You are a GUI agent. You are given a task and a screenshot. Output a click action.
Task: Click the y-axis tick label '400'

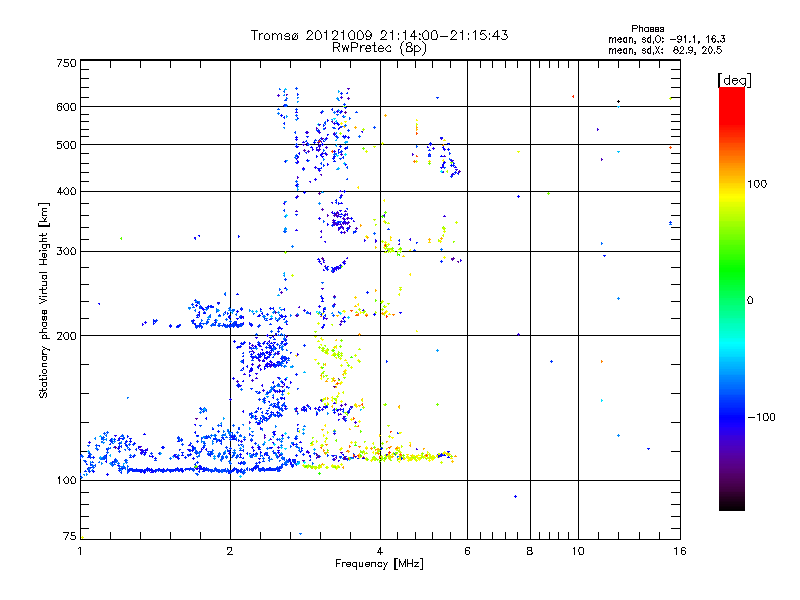click(x=66, y=191)
